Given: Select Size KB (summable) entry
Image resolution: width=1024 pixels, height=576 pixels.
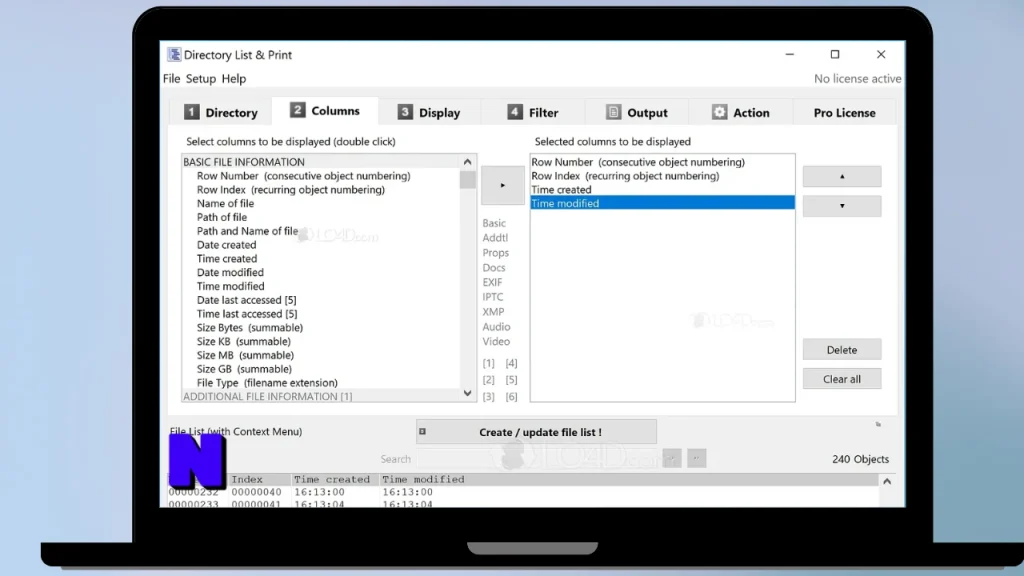Looking at the screenshot, I should pos(244,341).
